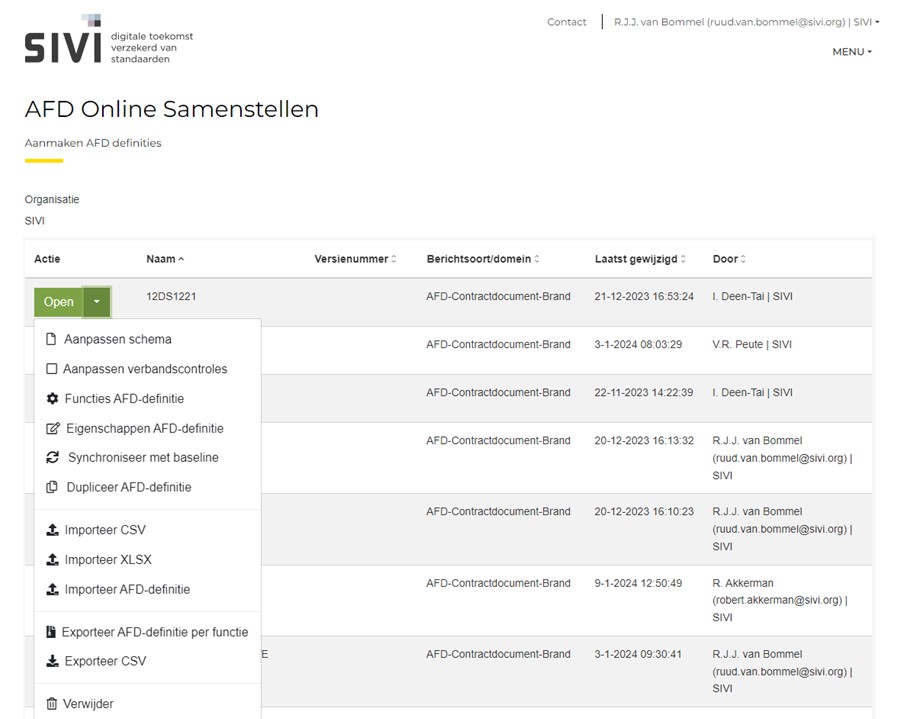Click the Organisatie label
Viewport: 899px width, 719px height.
[x=52, y=200]
